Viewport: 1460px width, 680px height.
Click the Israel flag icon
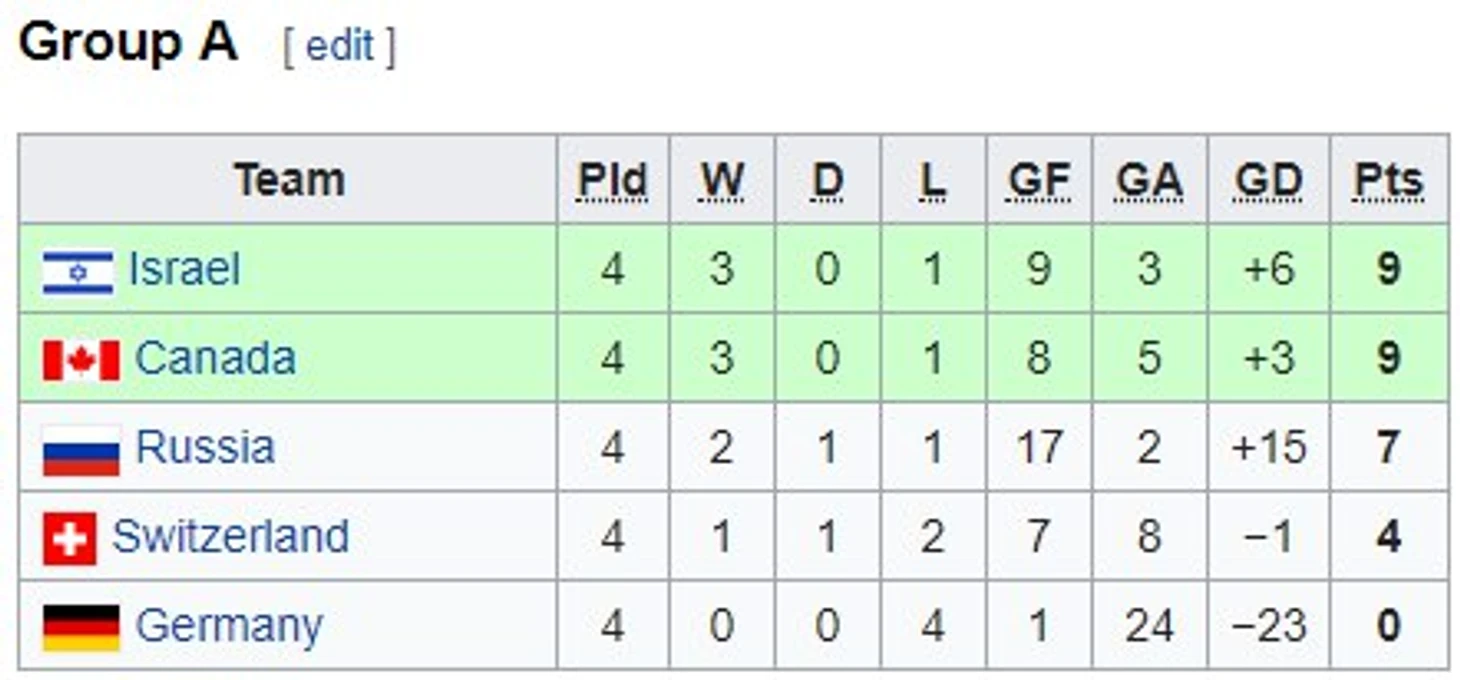tap(77, 271)
